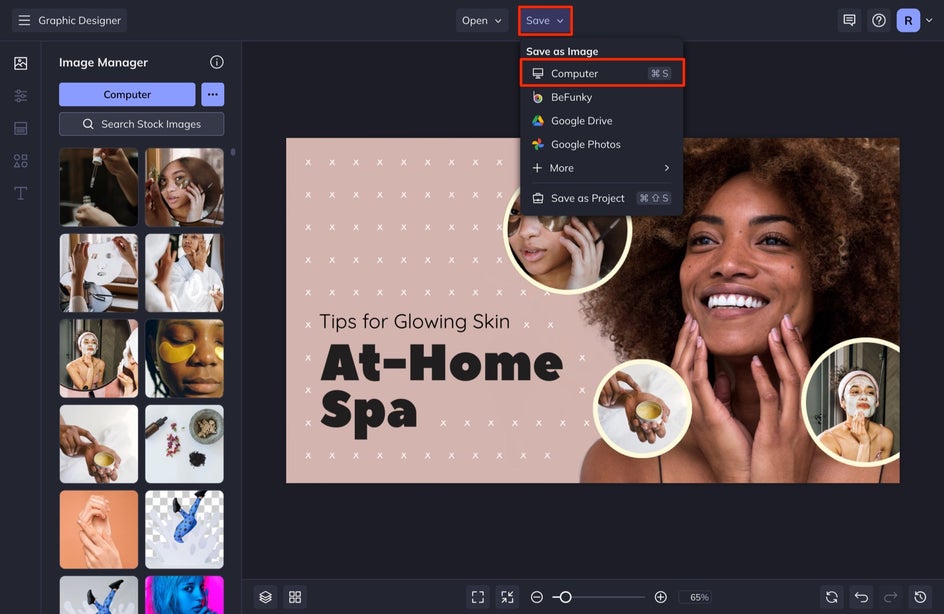Select the transparent blue legs thumbnail
The image size is (944, 614).
184,529
